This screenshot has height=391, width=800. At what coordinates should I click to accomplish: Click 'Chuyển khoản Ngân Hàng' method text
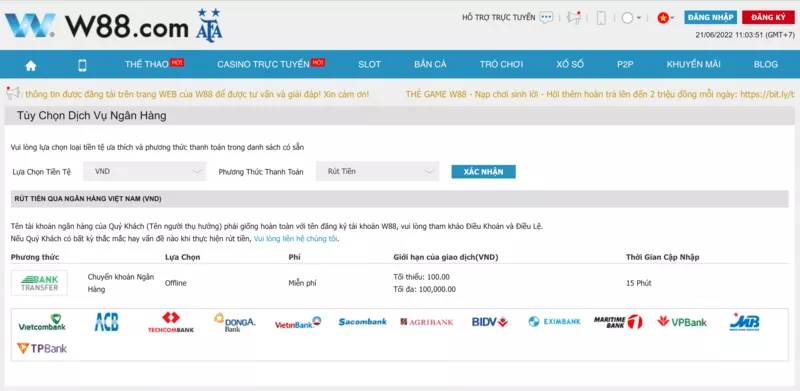click(x=121, y=283)
